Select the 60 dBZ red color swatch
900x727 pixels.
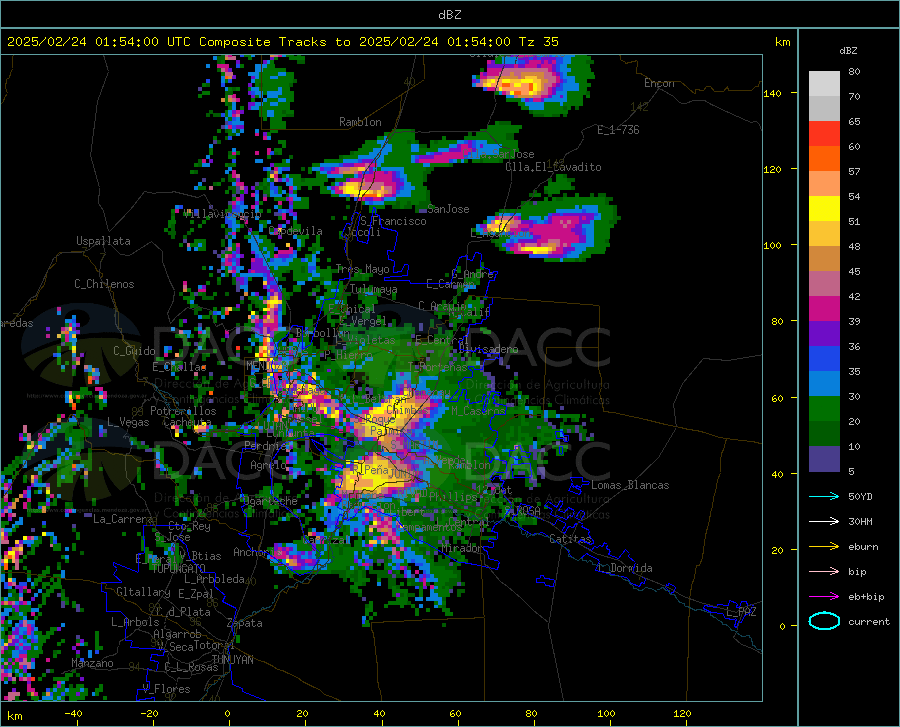coord(824,134)
